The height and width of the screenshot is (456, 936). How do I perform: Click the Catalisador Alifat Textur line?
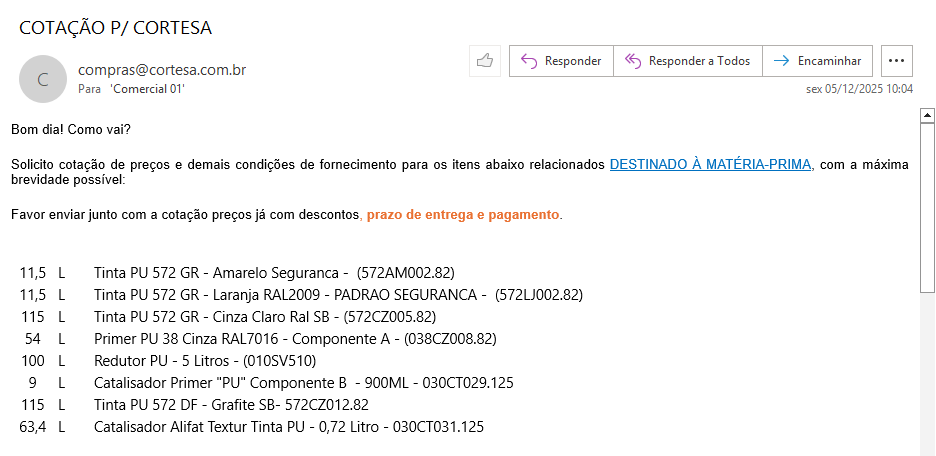tap(289, 427)
